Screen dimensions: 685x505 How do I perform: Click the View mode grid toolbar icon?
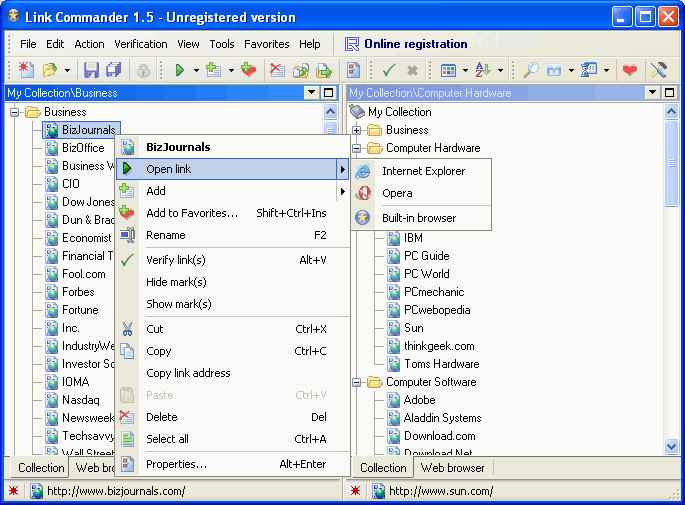point(449,70)
